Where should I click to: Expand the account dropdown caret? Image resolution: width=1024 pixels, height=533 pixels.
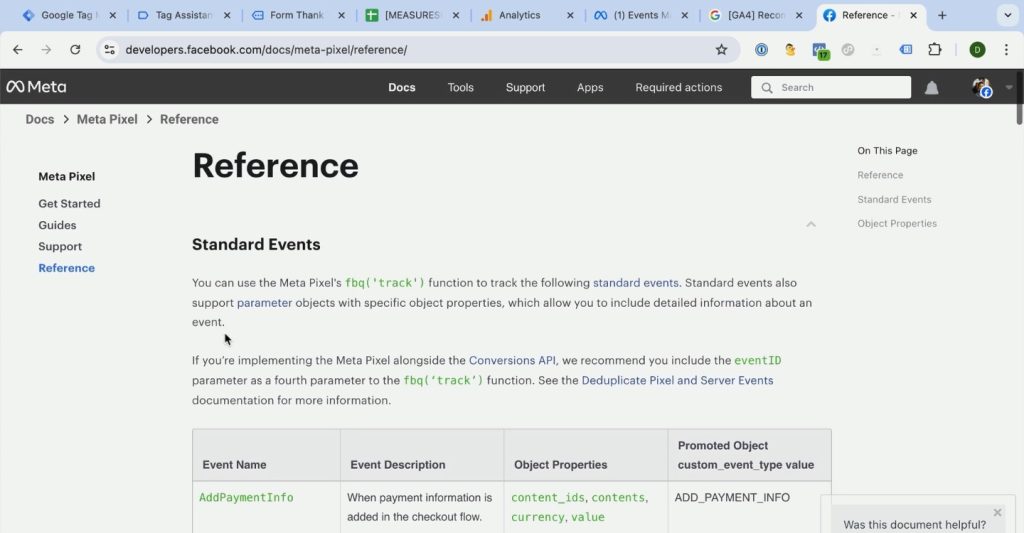coord(1009,88)
